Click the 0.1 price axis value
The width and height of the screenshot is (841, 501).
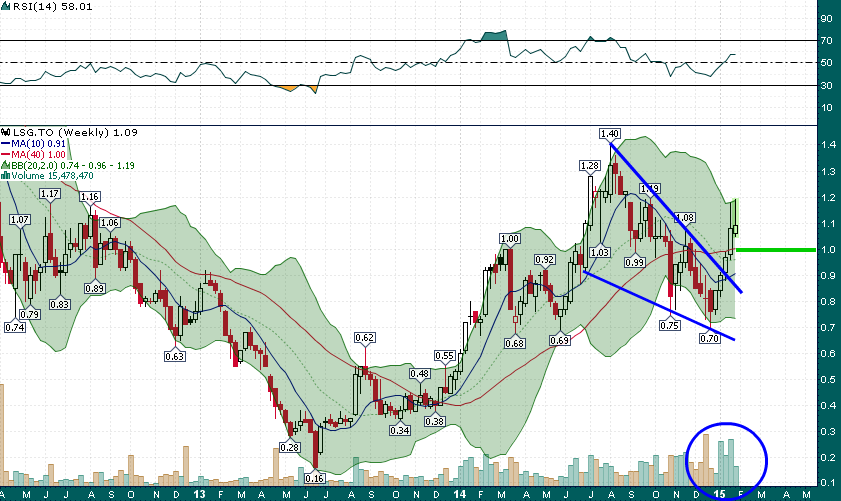828,483
